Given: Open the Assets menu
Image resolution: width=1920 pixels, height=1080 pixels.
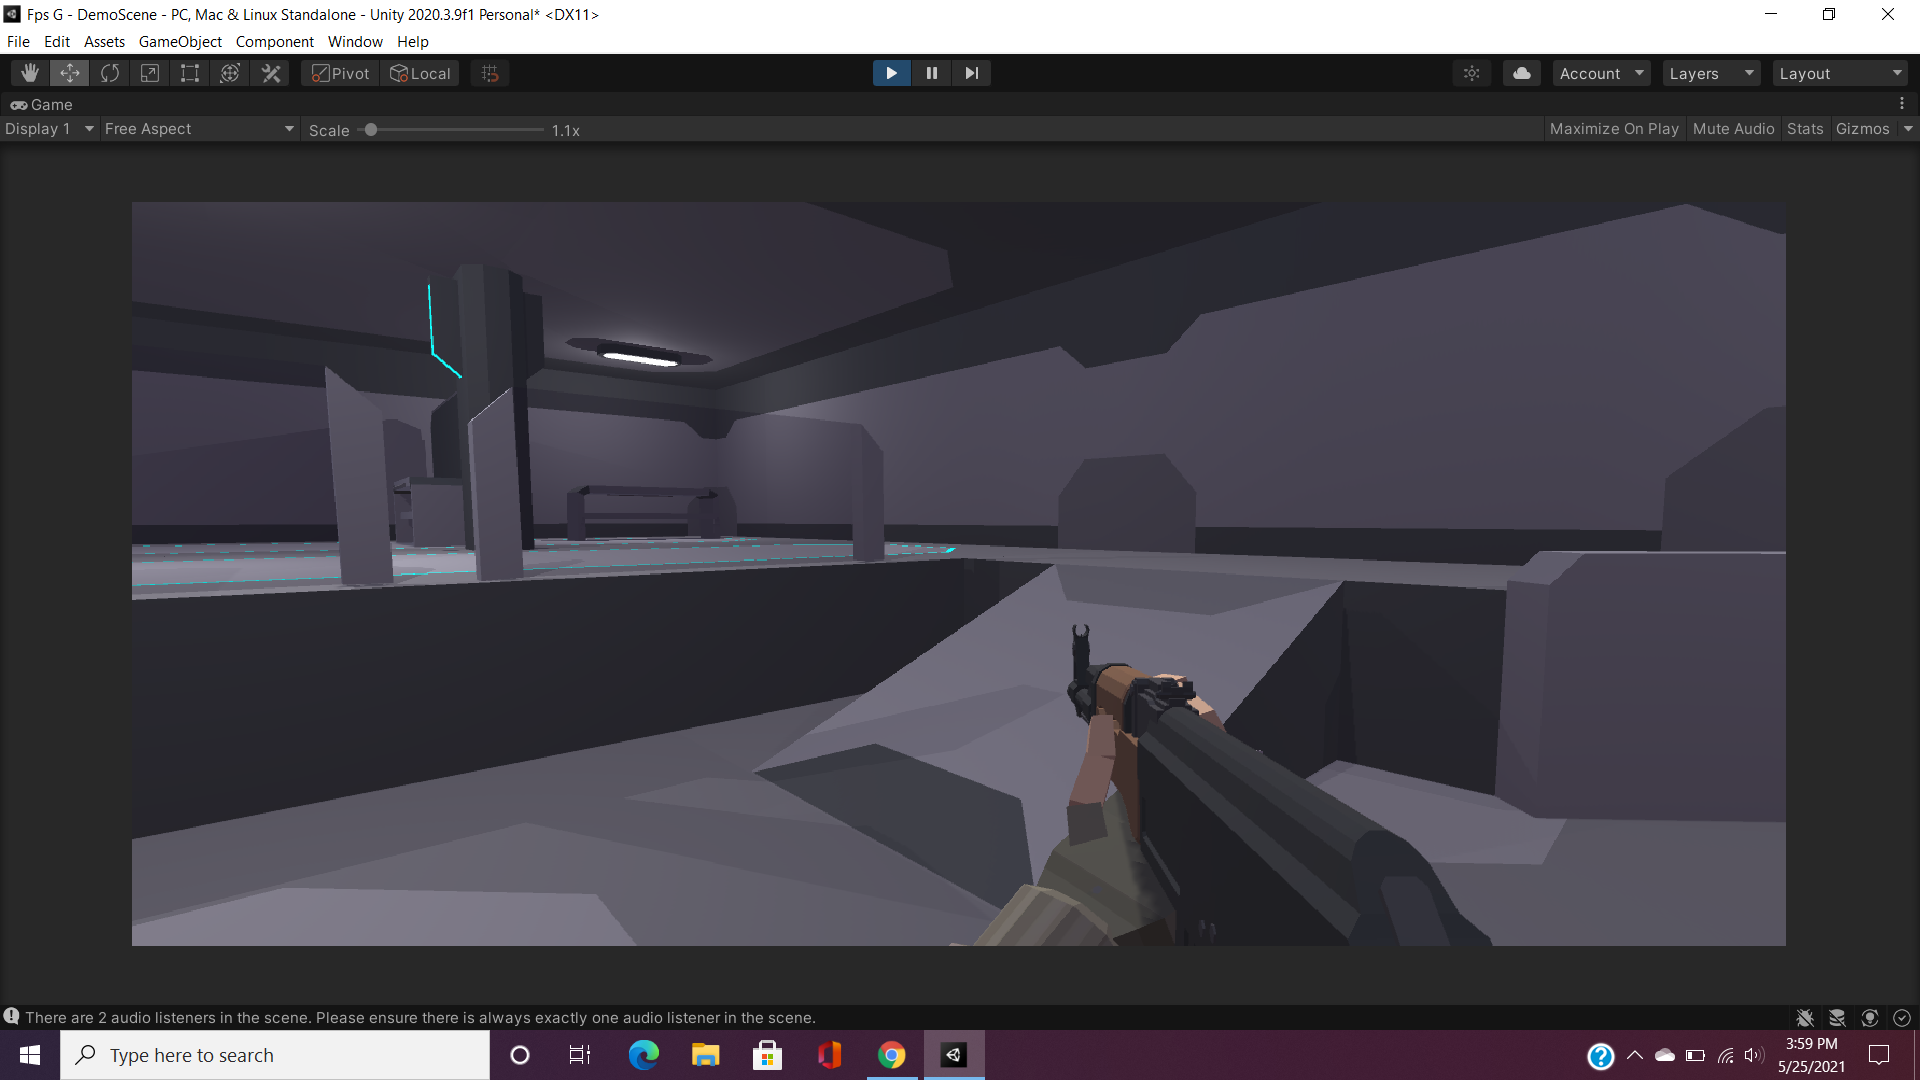Looking at the screenshot, I should coord(104,41).
